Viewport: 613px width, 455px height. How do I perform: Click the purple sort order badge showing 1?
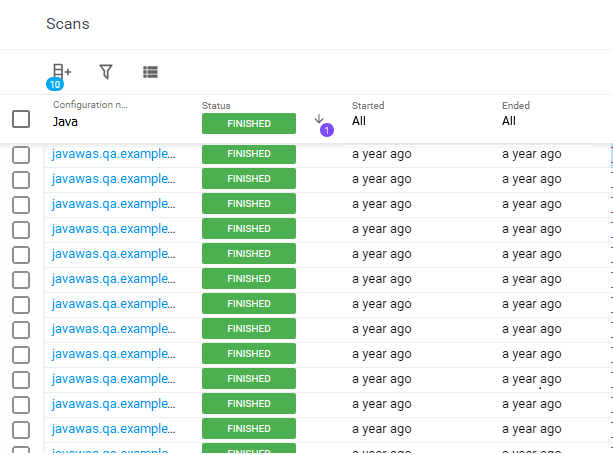326,130
